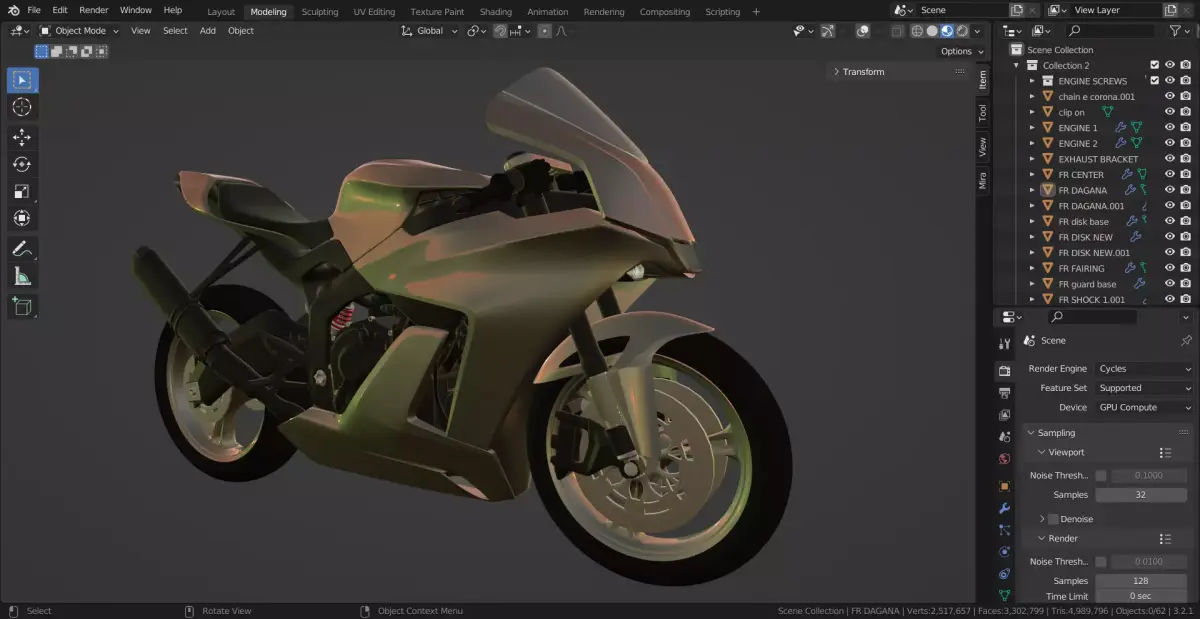This screenshot has width=1200, height=619.
Task: Select the Move tool
Action: [x=22, y=137]
